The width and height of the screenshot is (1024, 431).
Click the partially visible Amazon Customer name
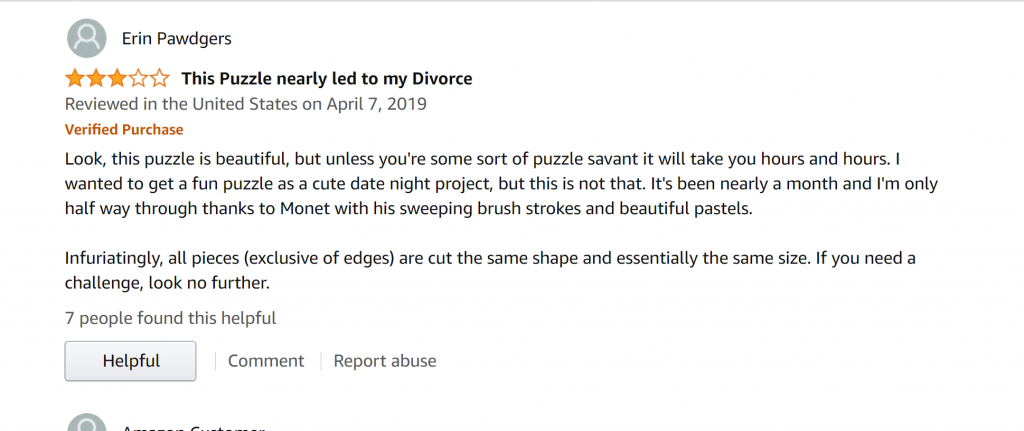pos(192,427)
